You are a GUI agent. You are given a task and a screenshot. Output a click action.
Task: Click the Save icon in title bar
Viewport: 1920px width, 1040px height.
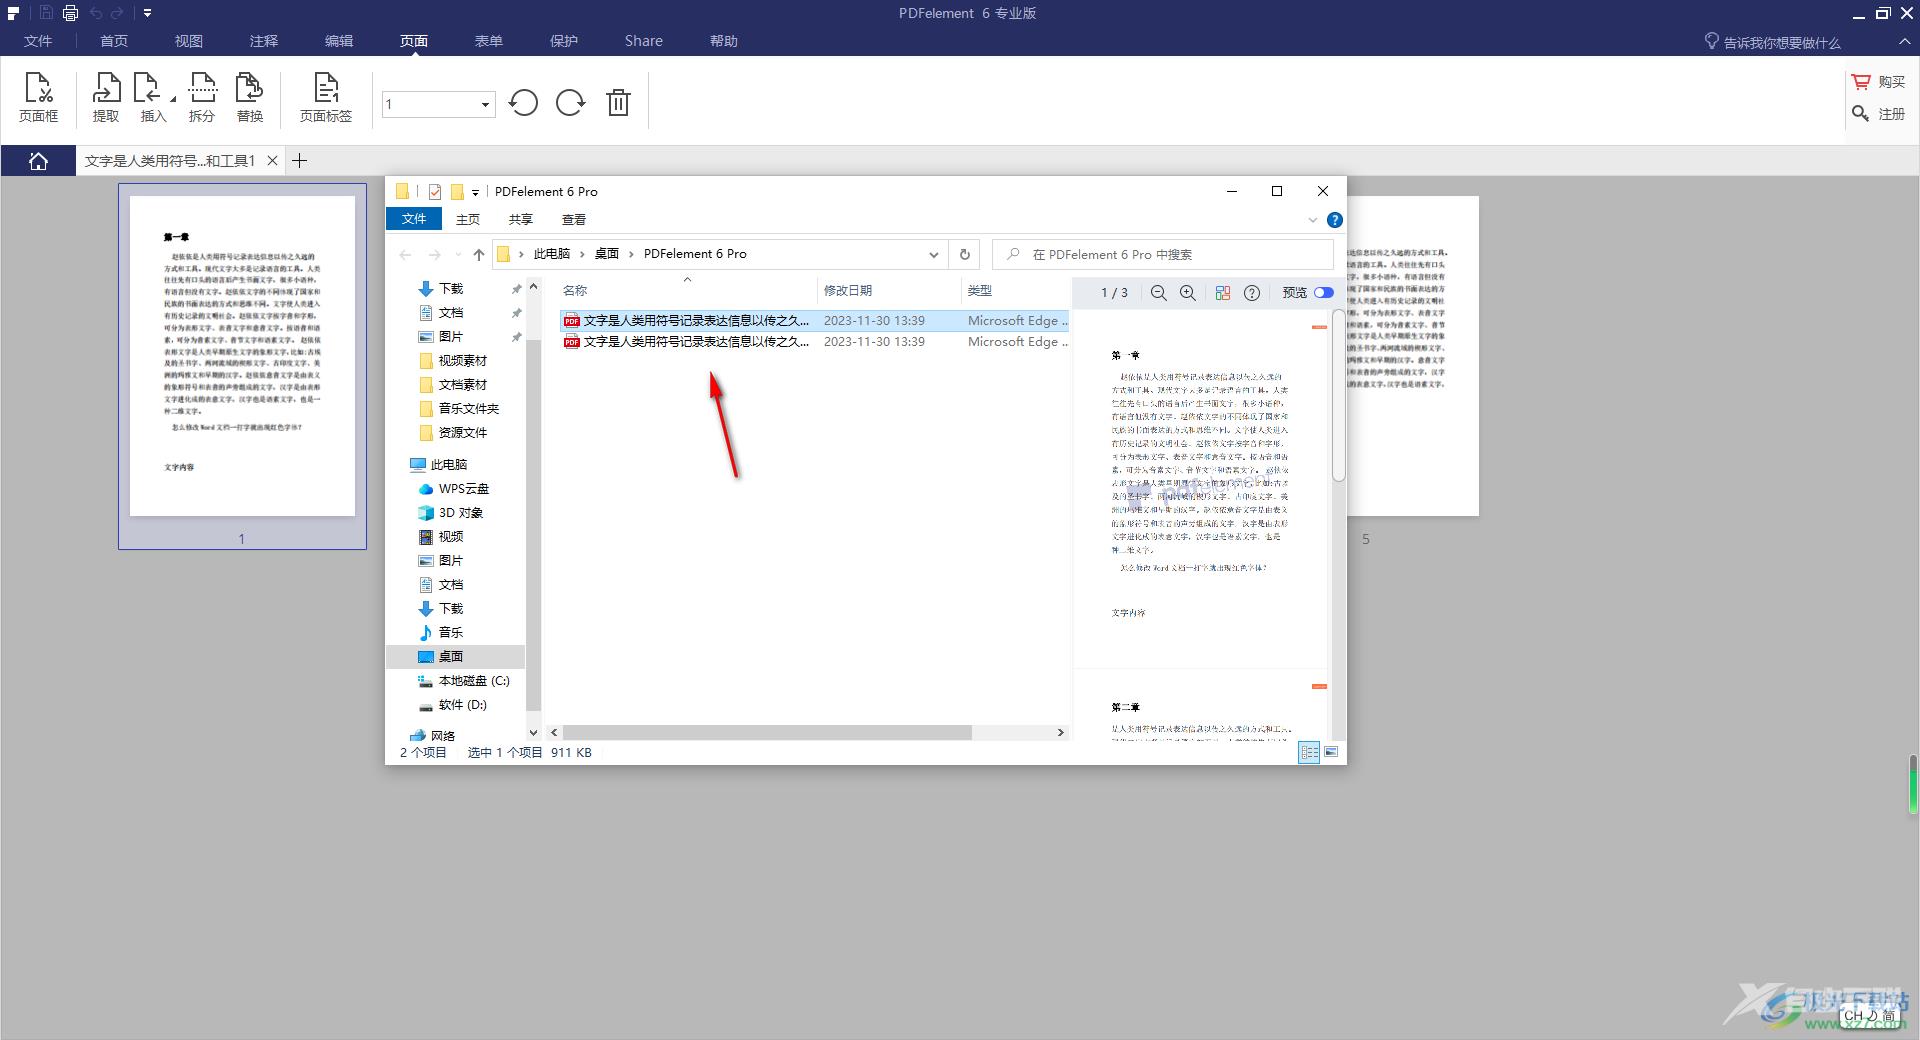pyautogui.click(x=46, y=13)
